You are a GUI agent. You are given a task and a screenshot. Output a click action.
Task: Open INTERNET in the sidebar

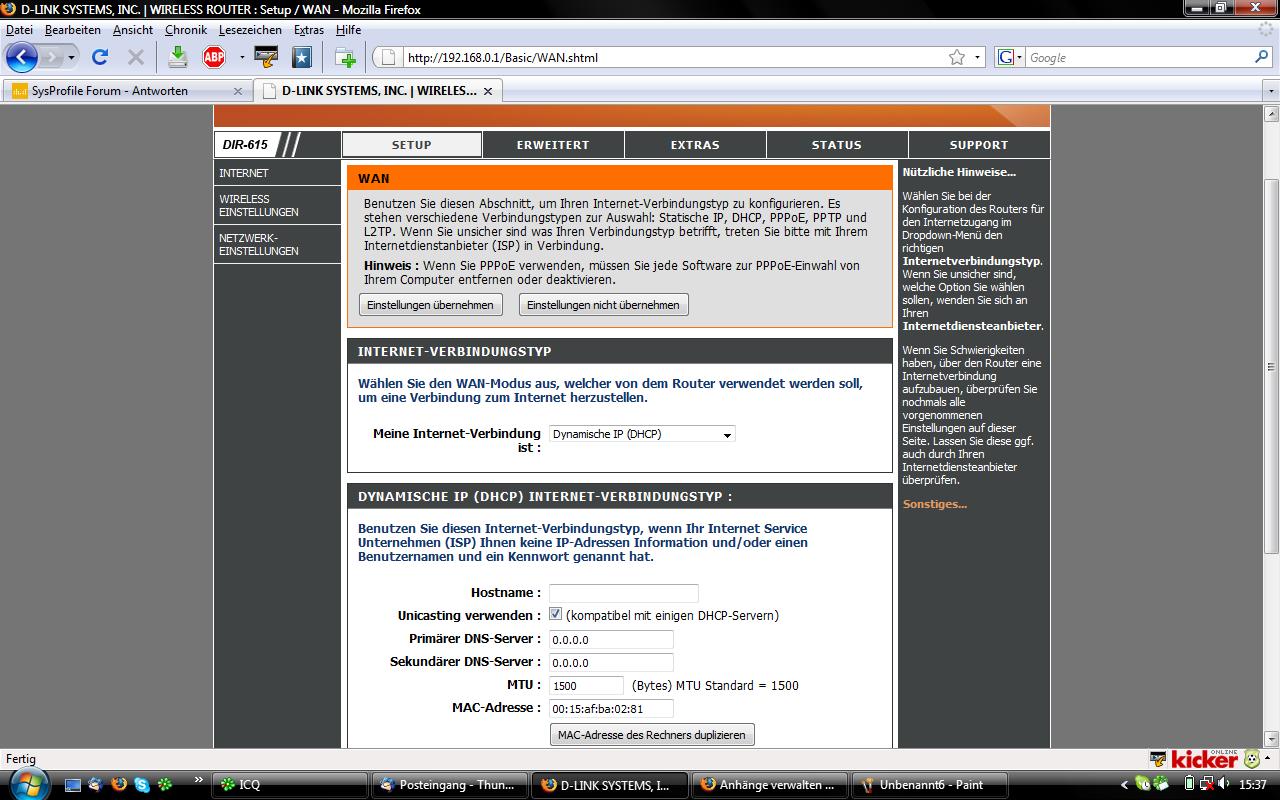pyautogui.click(x=277, y=173)
